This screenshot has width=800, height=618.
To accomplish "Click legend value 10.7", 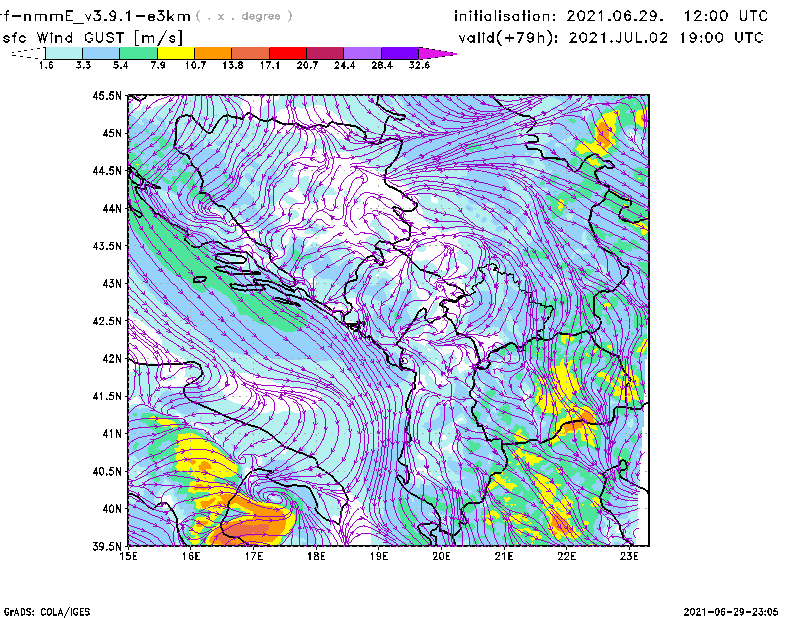I will pos(195,65).
